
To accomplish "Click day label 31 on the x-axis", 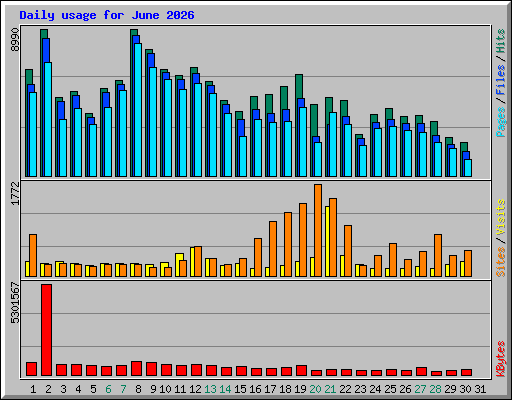I will [x=480, y=389].
